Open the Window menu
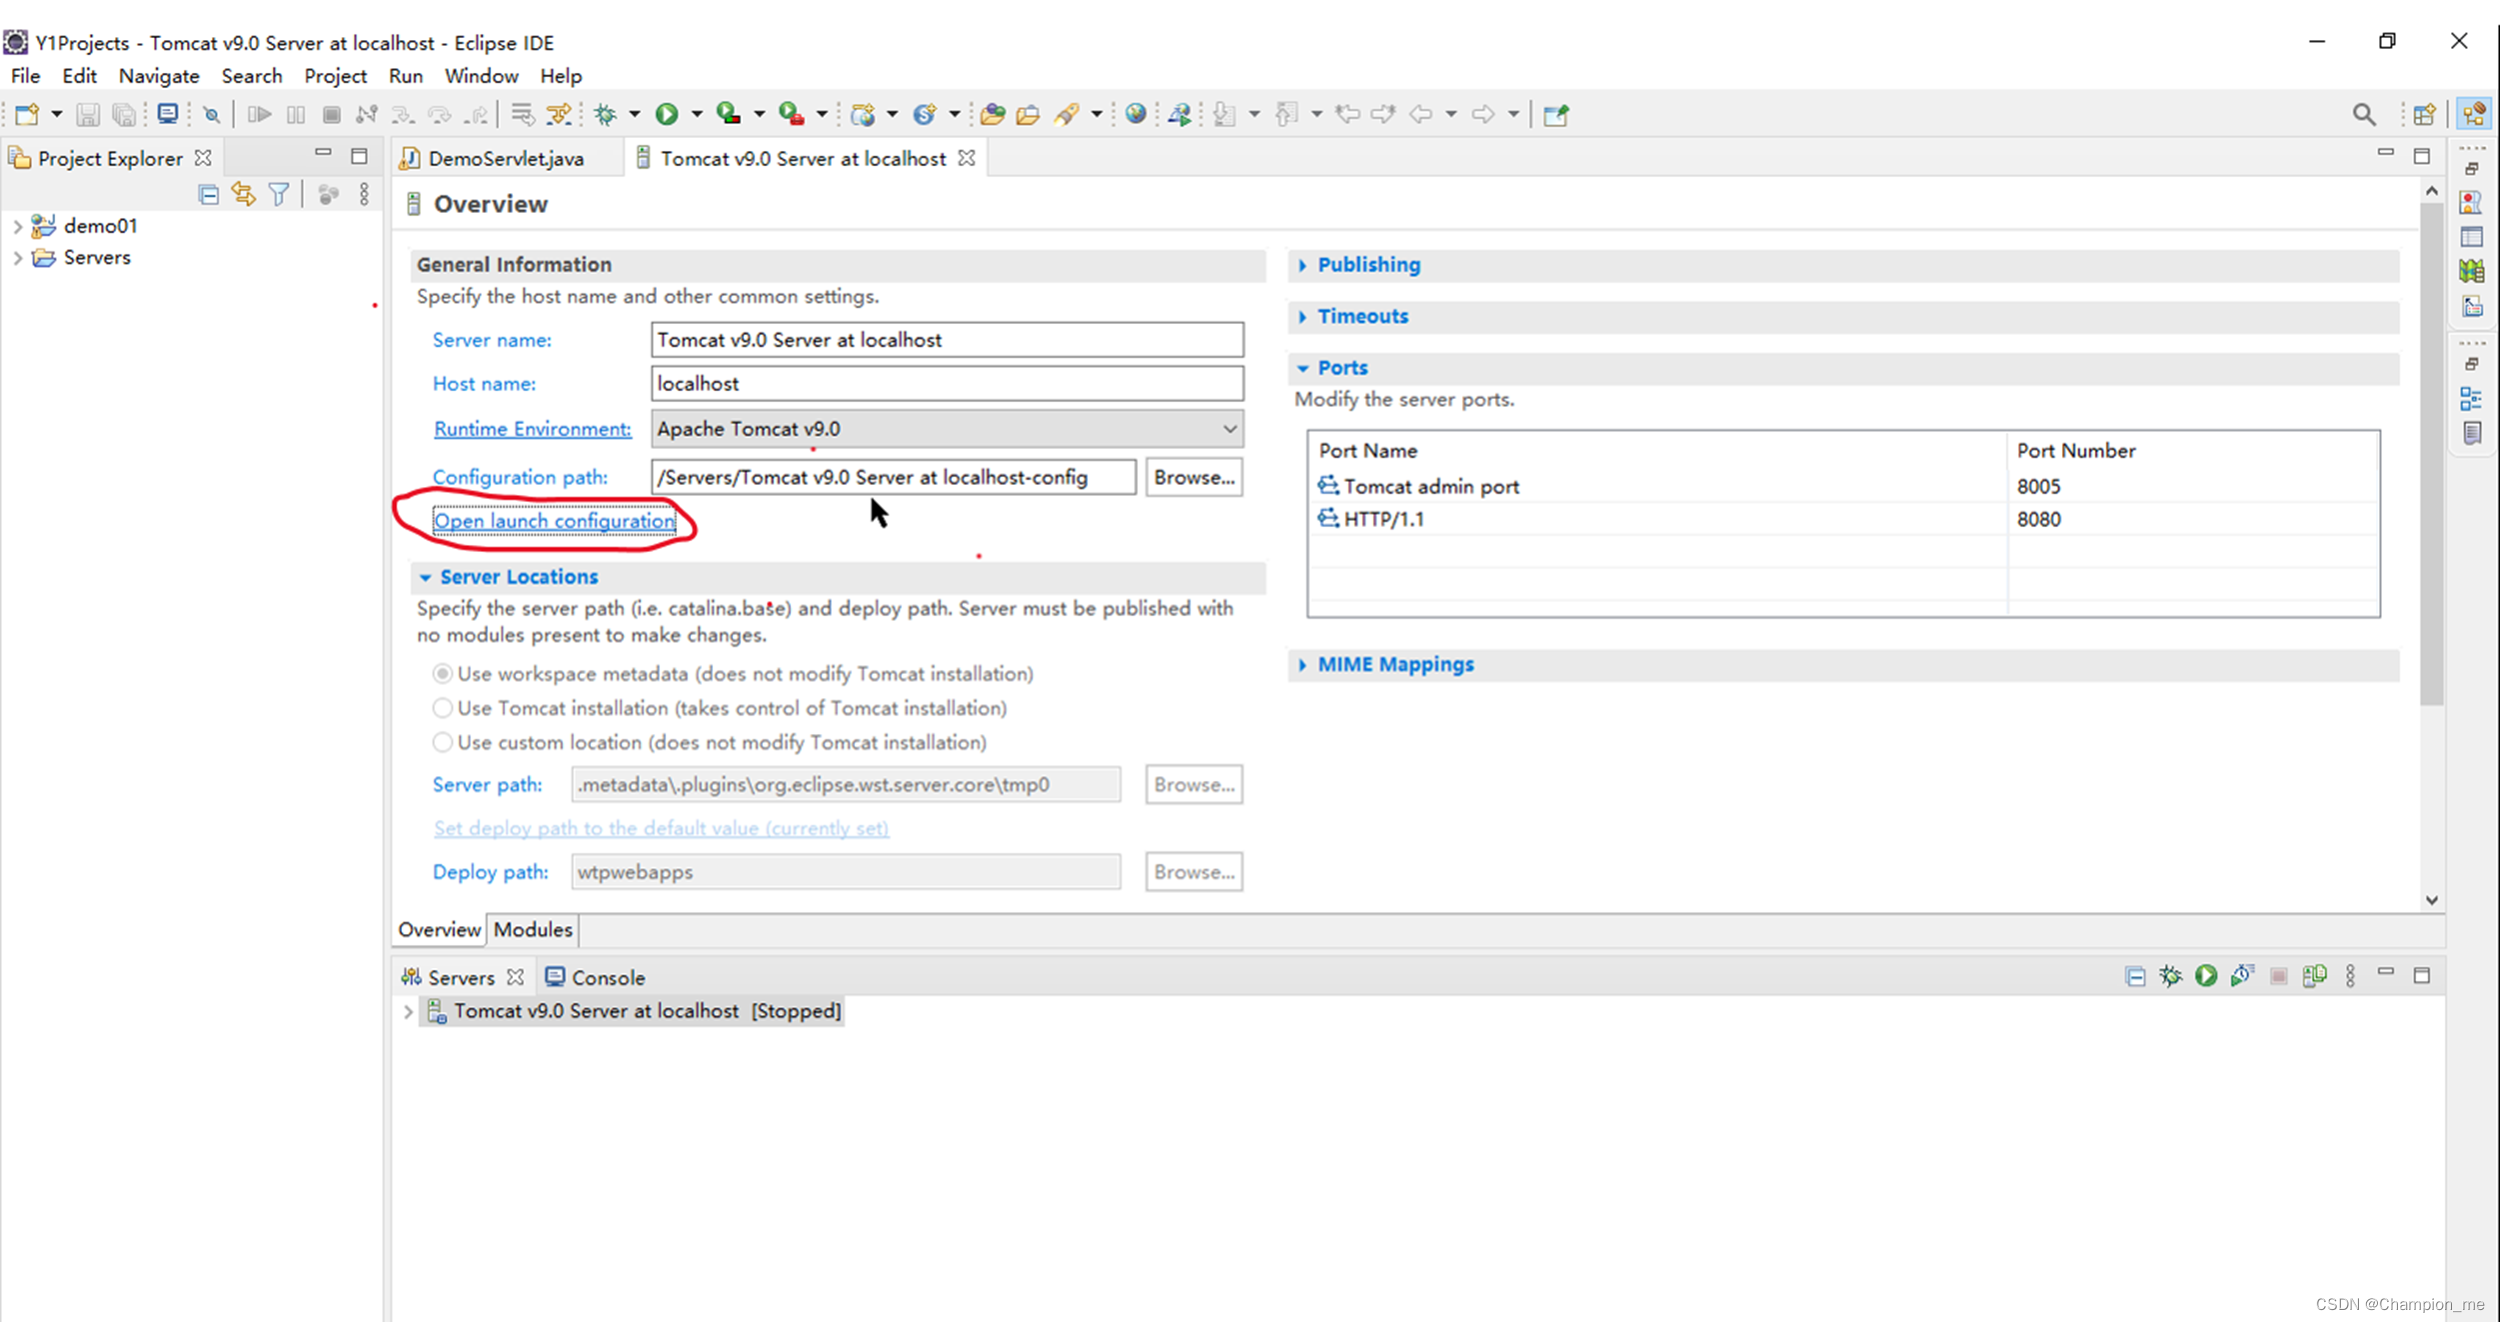The height and width of the screenshot is (1322, 2500). (481, 76)
